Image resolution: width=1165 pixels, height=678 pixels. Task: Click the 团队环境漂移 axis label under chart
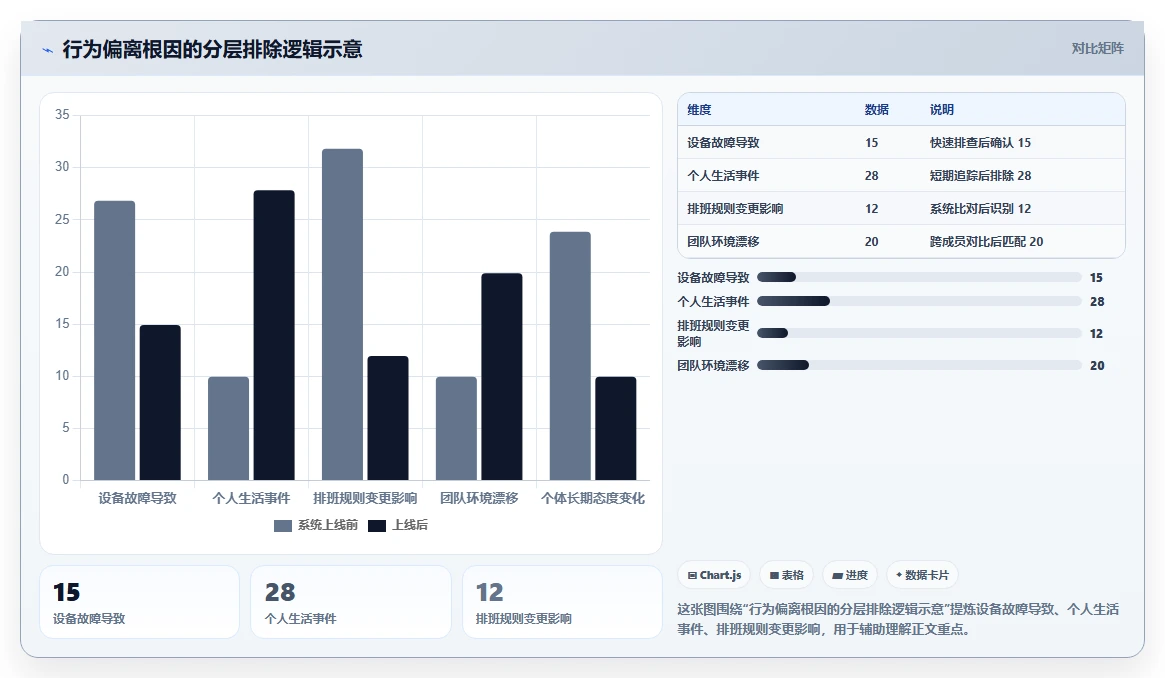[x=479, y=498]
